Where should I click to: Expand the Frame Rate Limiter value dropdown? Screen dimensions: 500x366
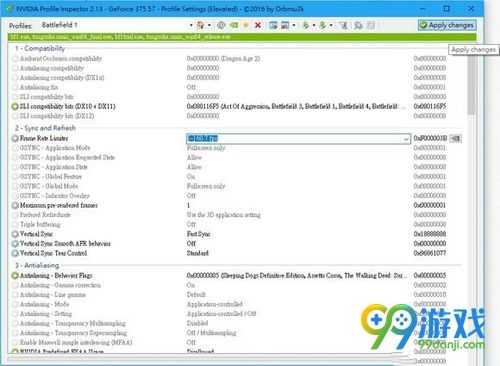(x=406, y=139)
